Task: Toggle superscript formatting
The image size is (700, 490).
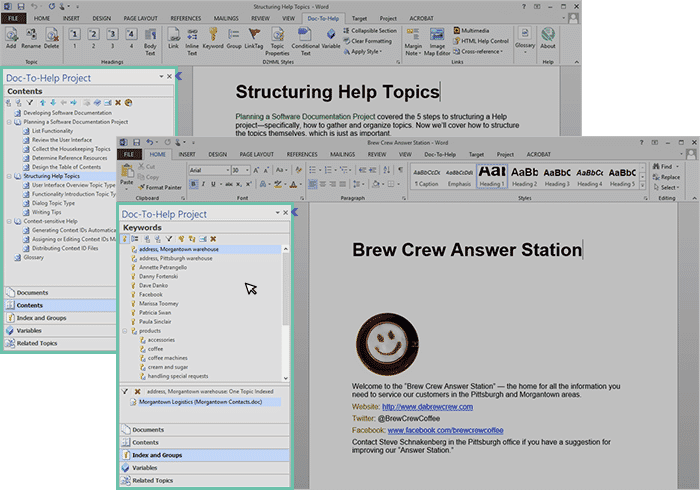Action: [x=249, y=184]
